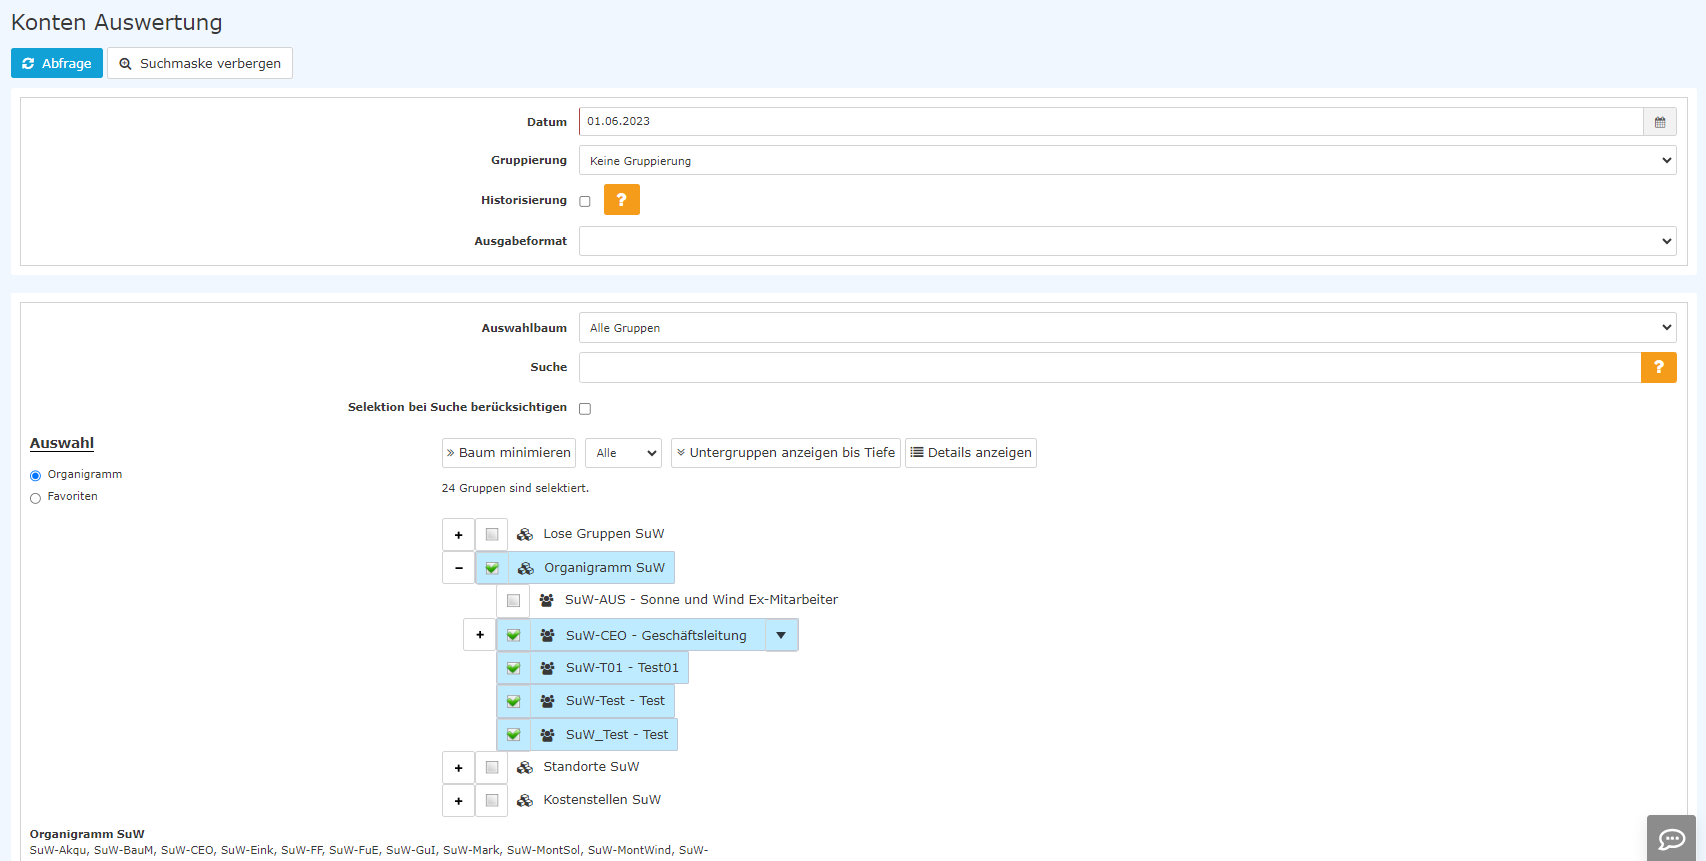
Task: Click the people icon of SuW-CEO row
Action: click(547, 635)
